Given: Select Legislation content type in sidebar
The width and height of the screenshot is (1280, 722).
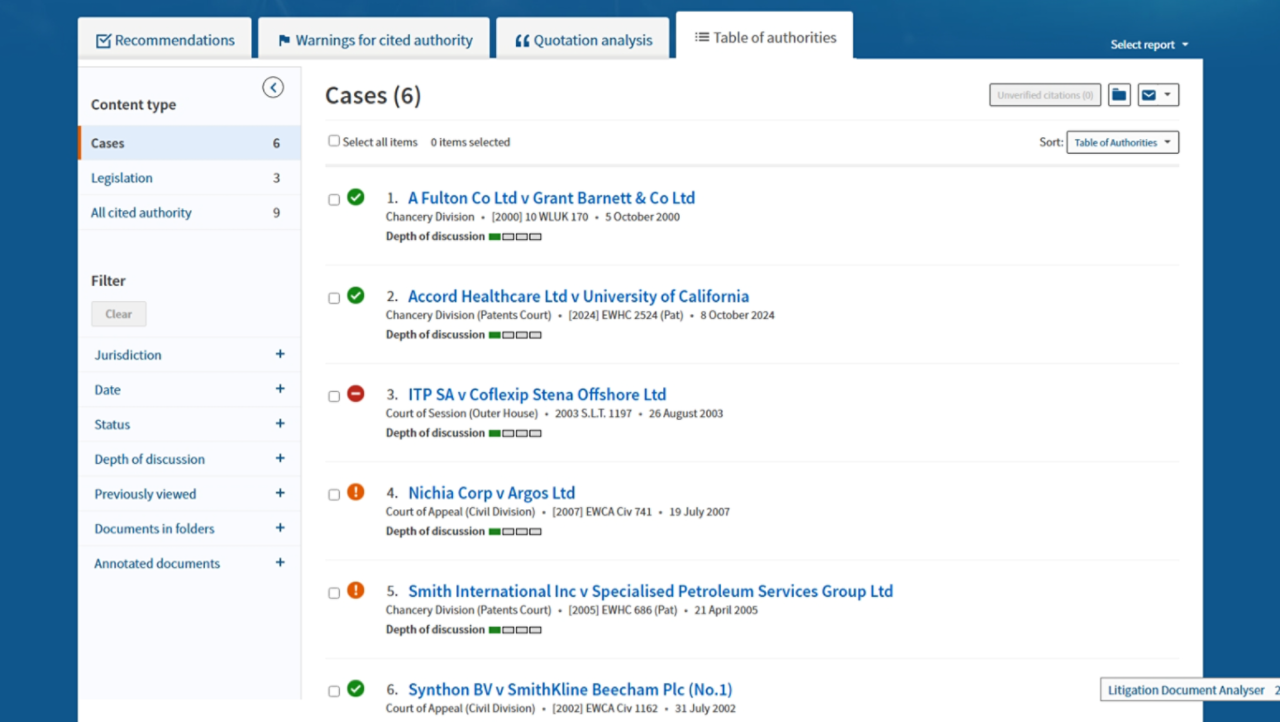Looking at the screenshot, I should pyautogui.click(x=122, y=178).
